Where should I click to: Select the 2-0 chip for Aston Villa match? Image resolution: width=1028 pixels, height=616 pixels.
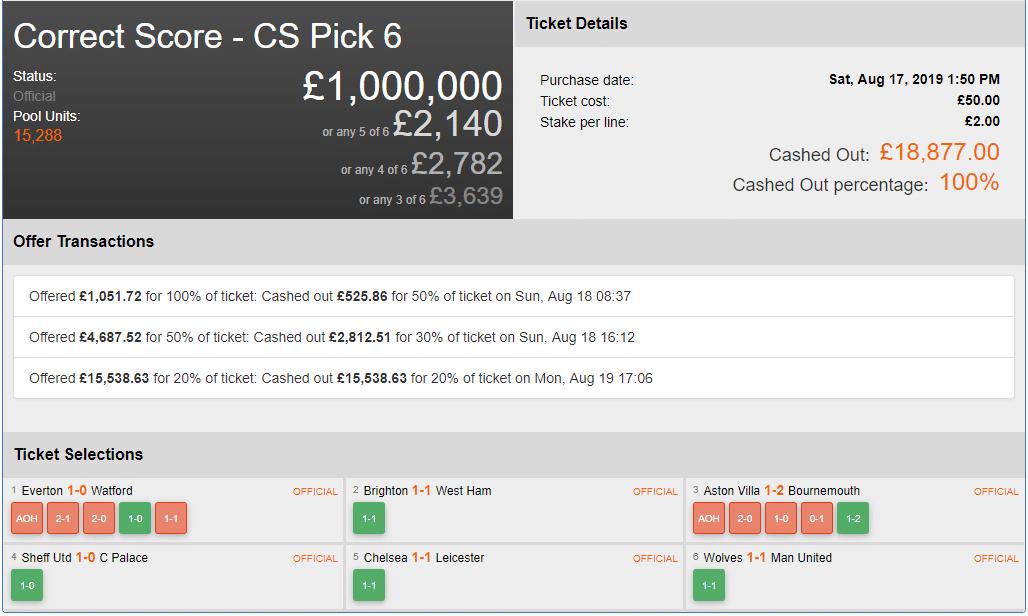pos(745,518)
